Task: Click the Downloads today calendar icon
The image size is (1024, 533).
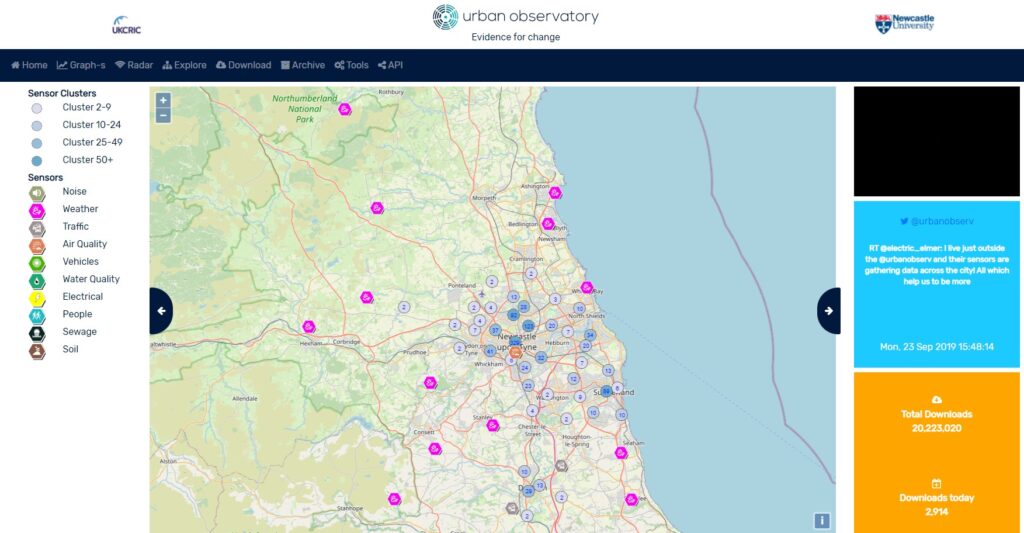Action: coord(936,483)
